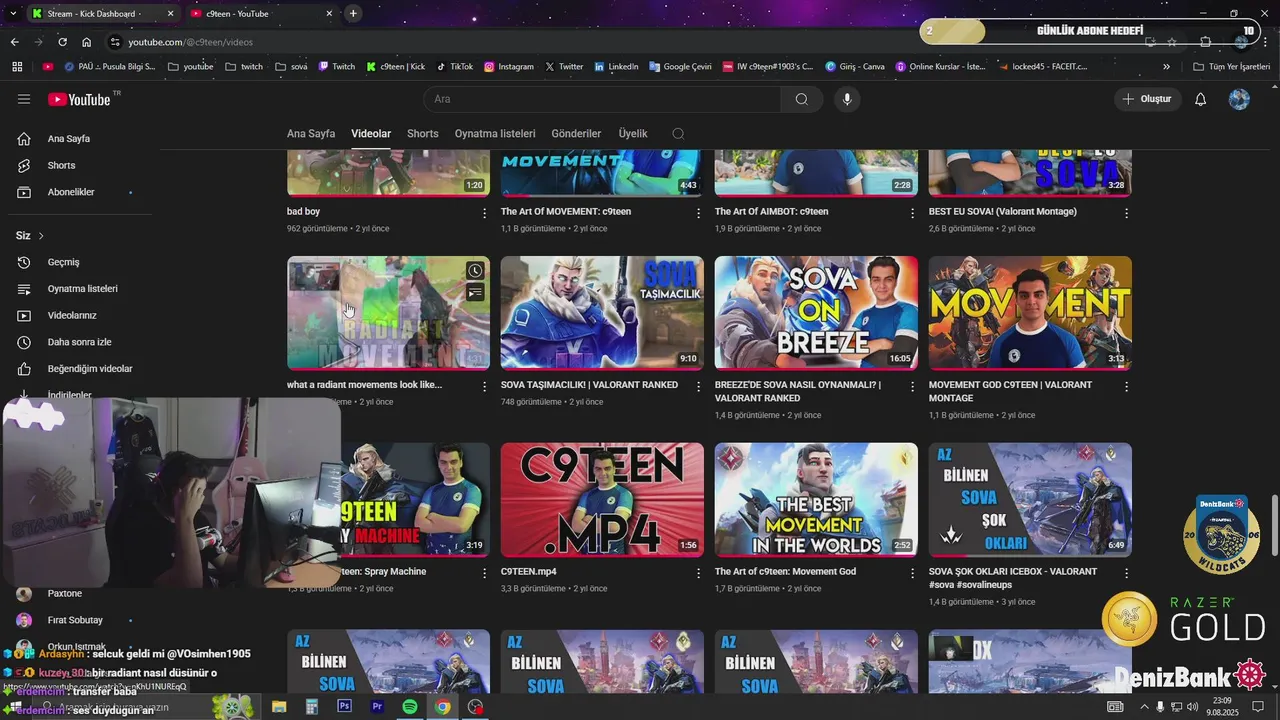Open the browser home page button
The width and height of the screenshot is (1280, 720).
[87, 42]
